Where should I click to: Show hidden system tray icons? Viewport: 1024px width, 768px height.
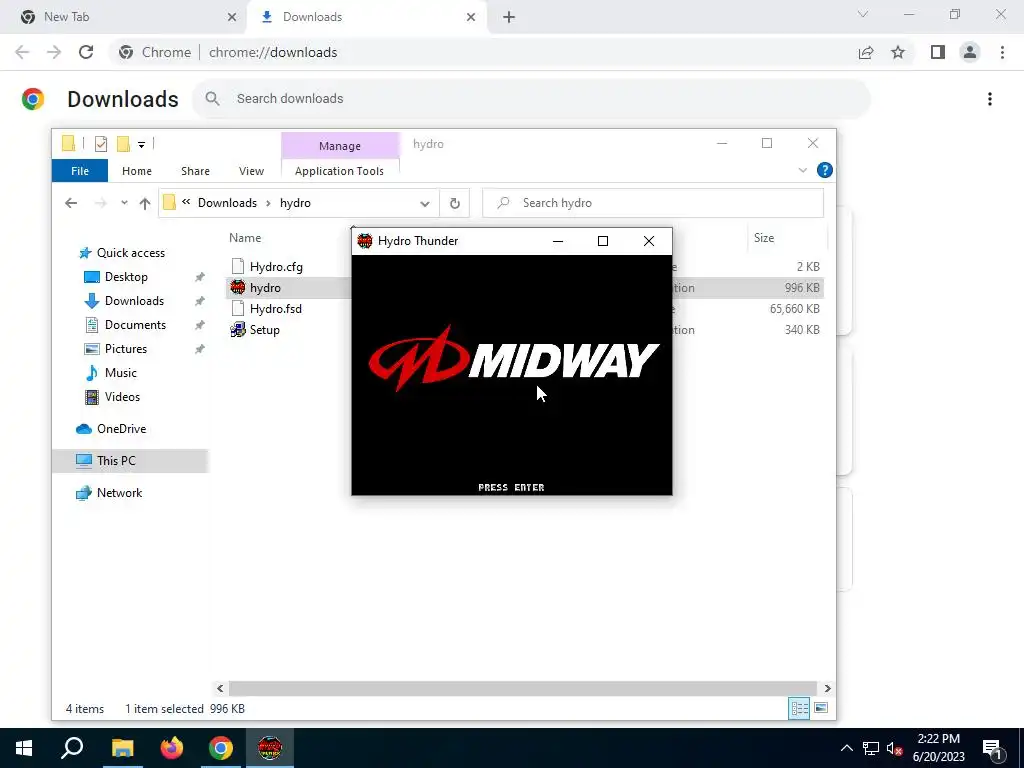pyautogui.click(x=846, y=748)
